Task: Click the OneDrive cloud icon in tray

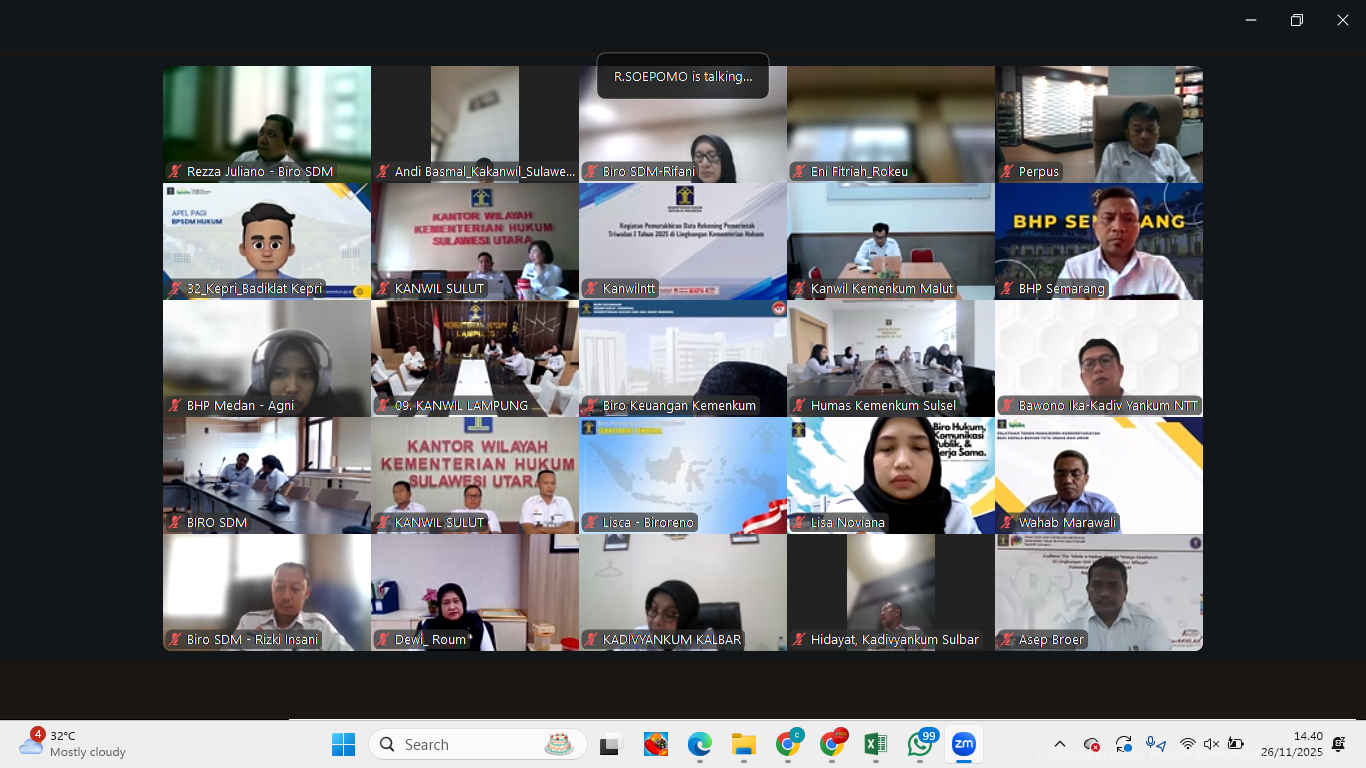Action: 1092,745
